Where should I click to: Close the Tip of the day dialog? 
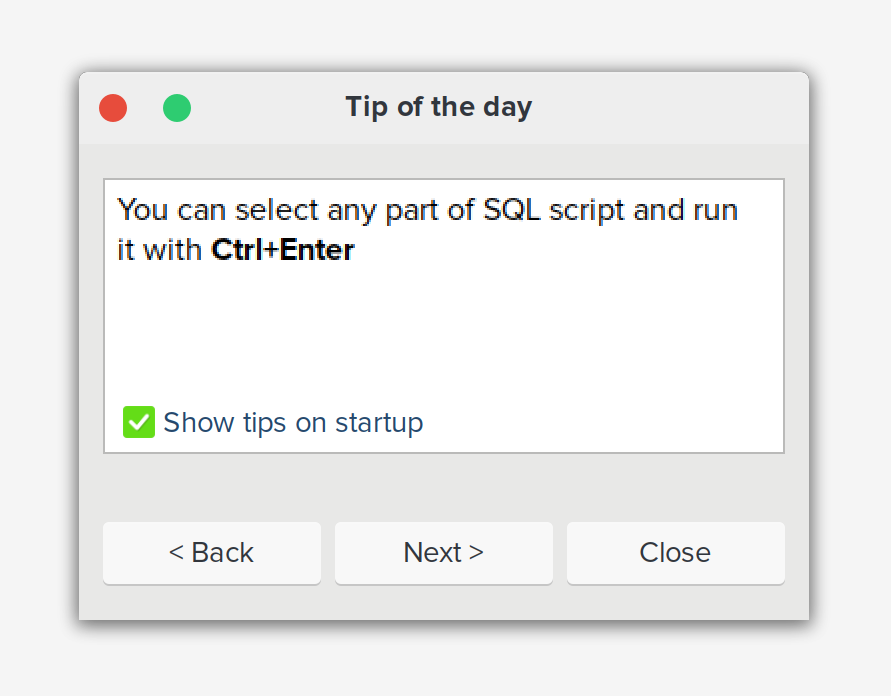point(675,553)
